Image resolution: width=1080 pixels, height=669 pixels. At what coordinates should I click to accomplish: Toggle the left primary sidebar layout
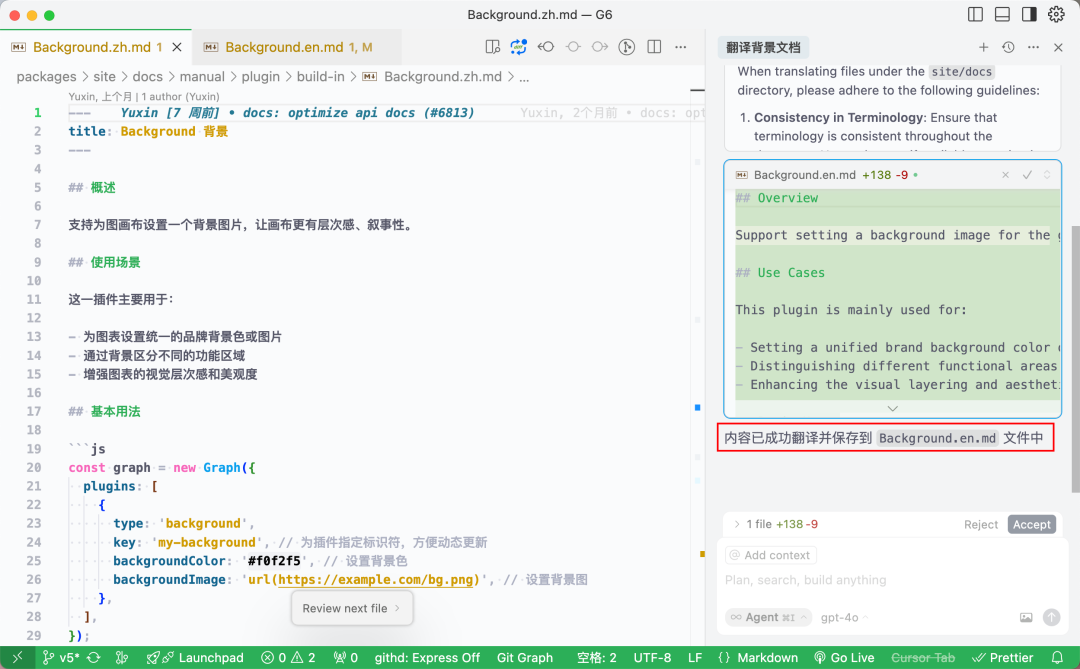[x=976, y=15]
